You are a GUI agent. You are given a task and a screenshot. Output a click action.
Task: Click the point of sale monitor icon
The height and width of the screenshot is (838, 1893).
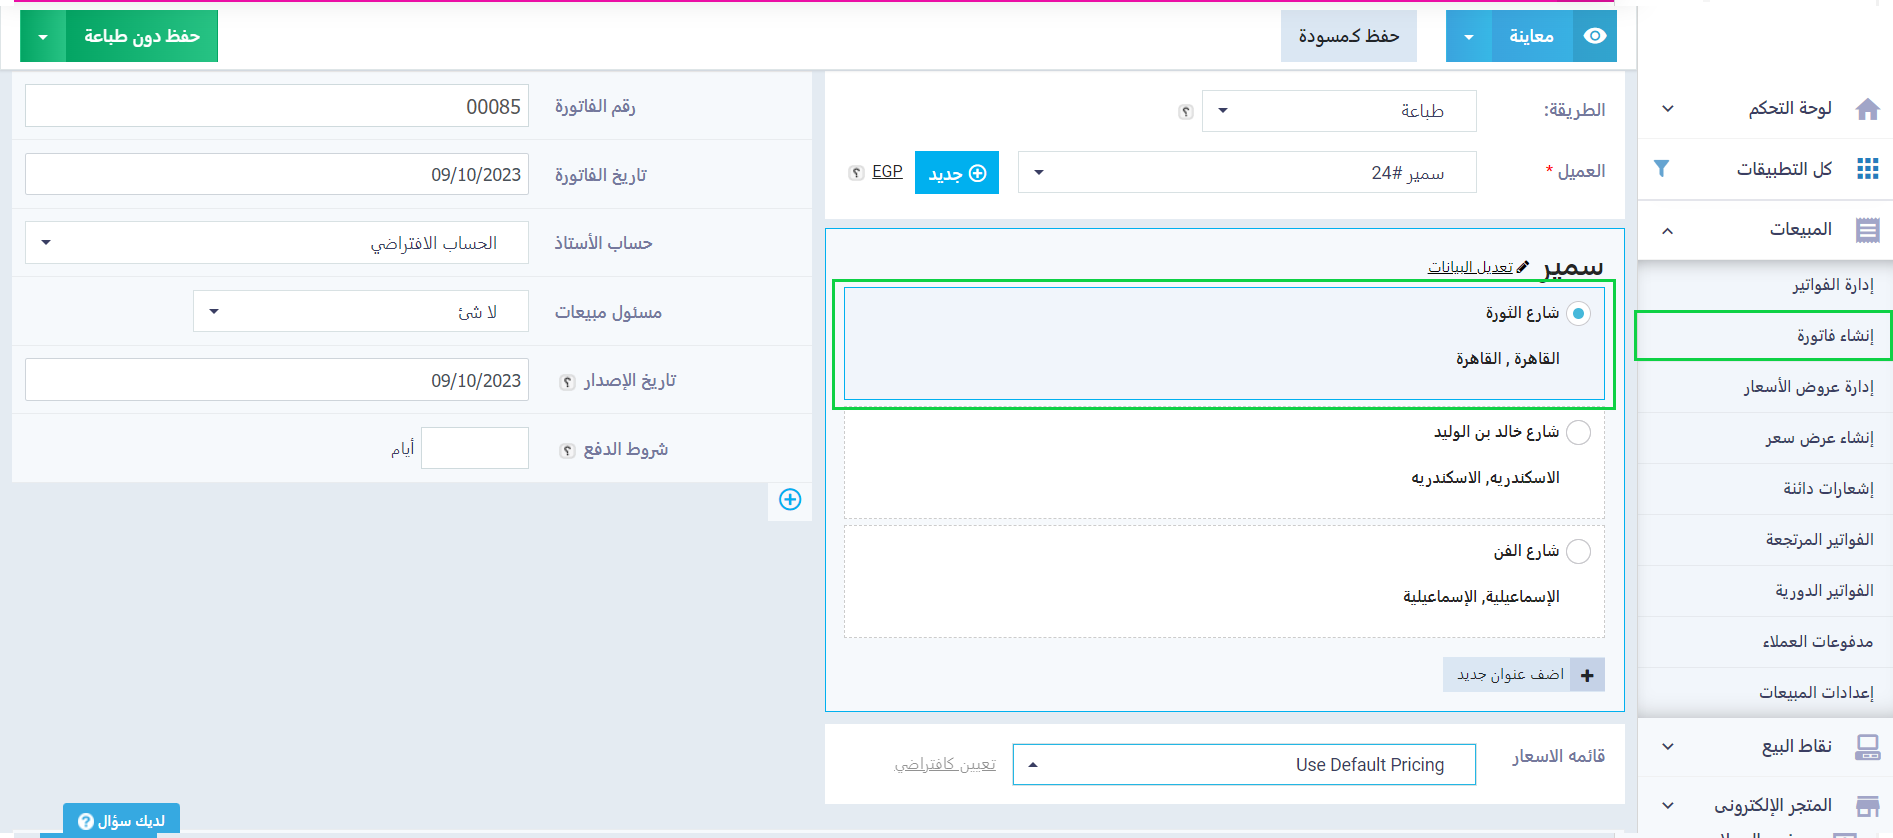[1867, 747]
